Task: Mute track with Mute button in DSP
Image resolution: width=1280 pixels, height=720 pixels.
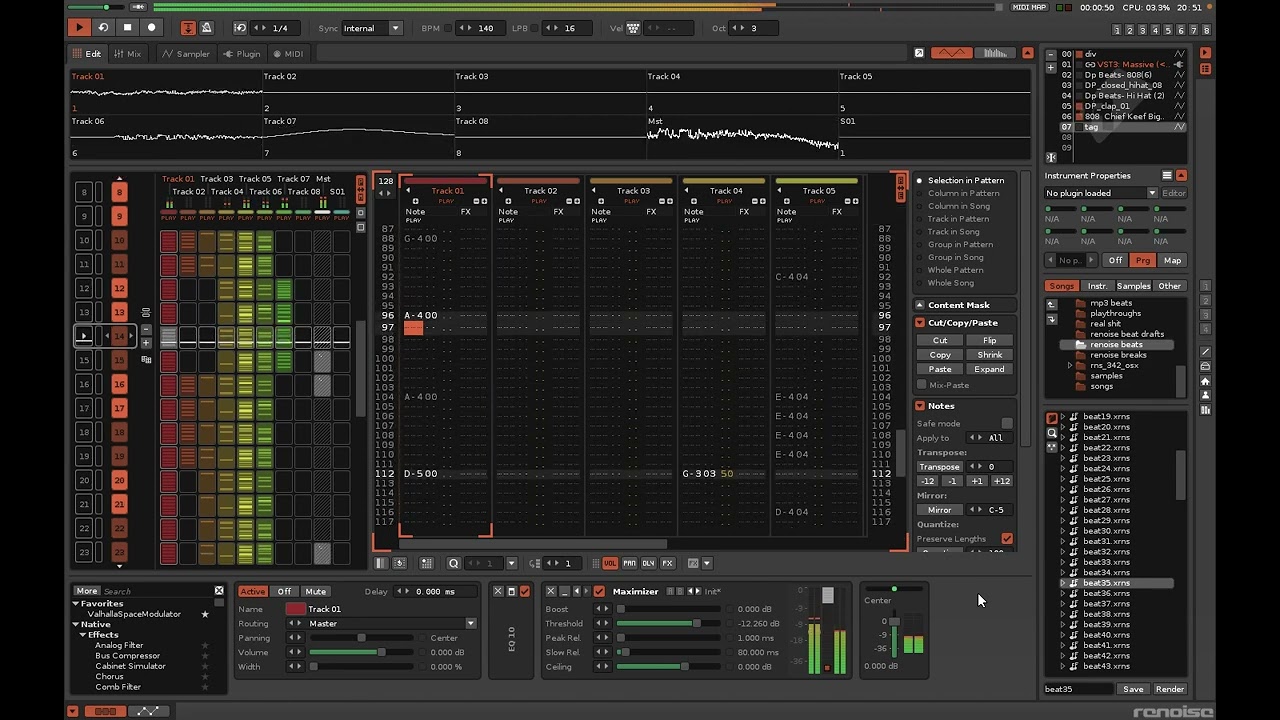Action: (316, 591)
